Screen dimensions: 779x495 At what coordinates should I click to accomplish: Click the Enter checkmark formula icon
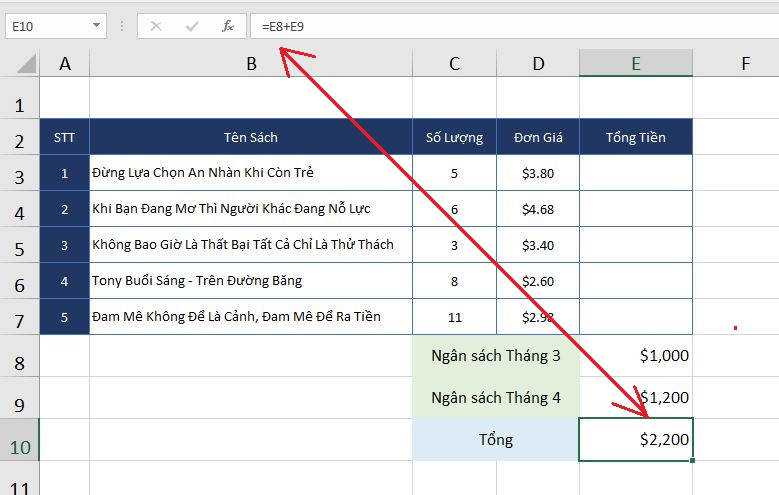pos(191,26)
